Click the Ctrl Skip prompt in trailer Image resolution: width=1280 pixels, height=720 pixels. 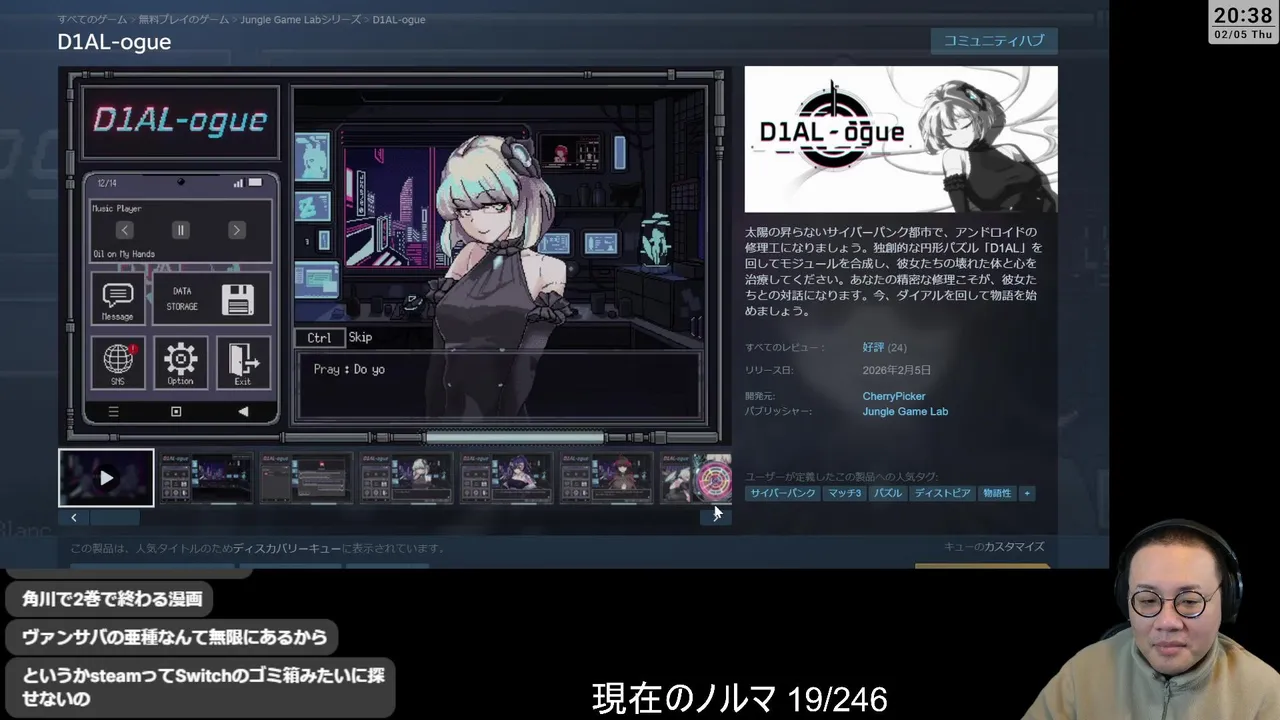[x=336, y=338]
